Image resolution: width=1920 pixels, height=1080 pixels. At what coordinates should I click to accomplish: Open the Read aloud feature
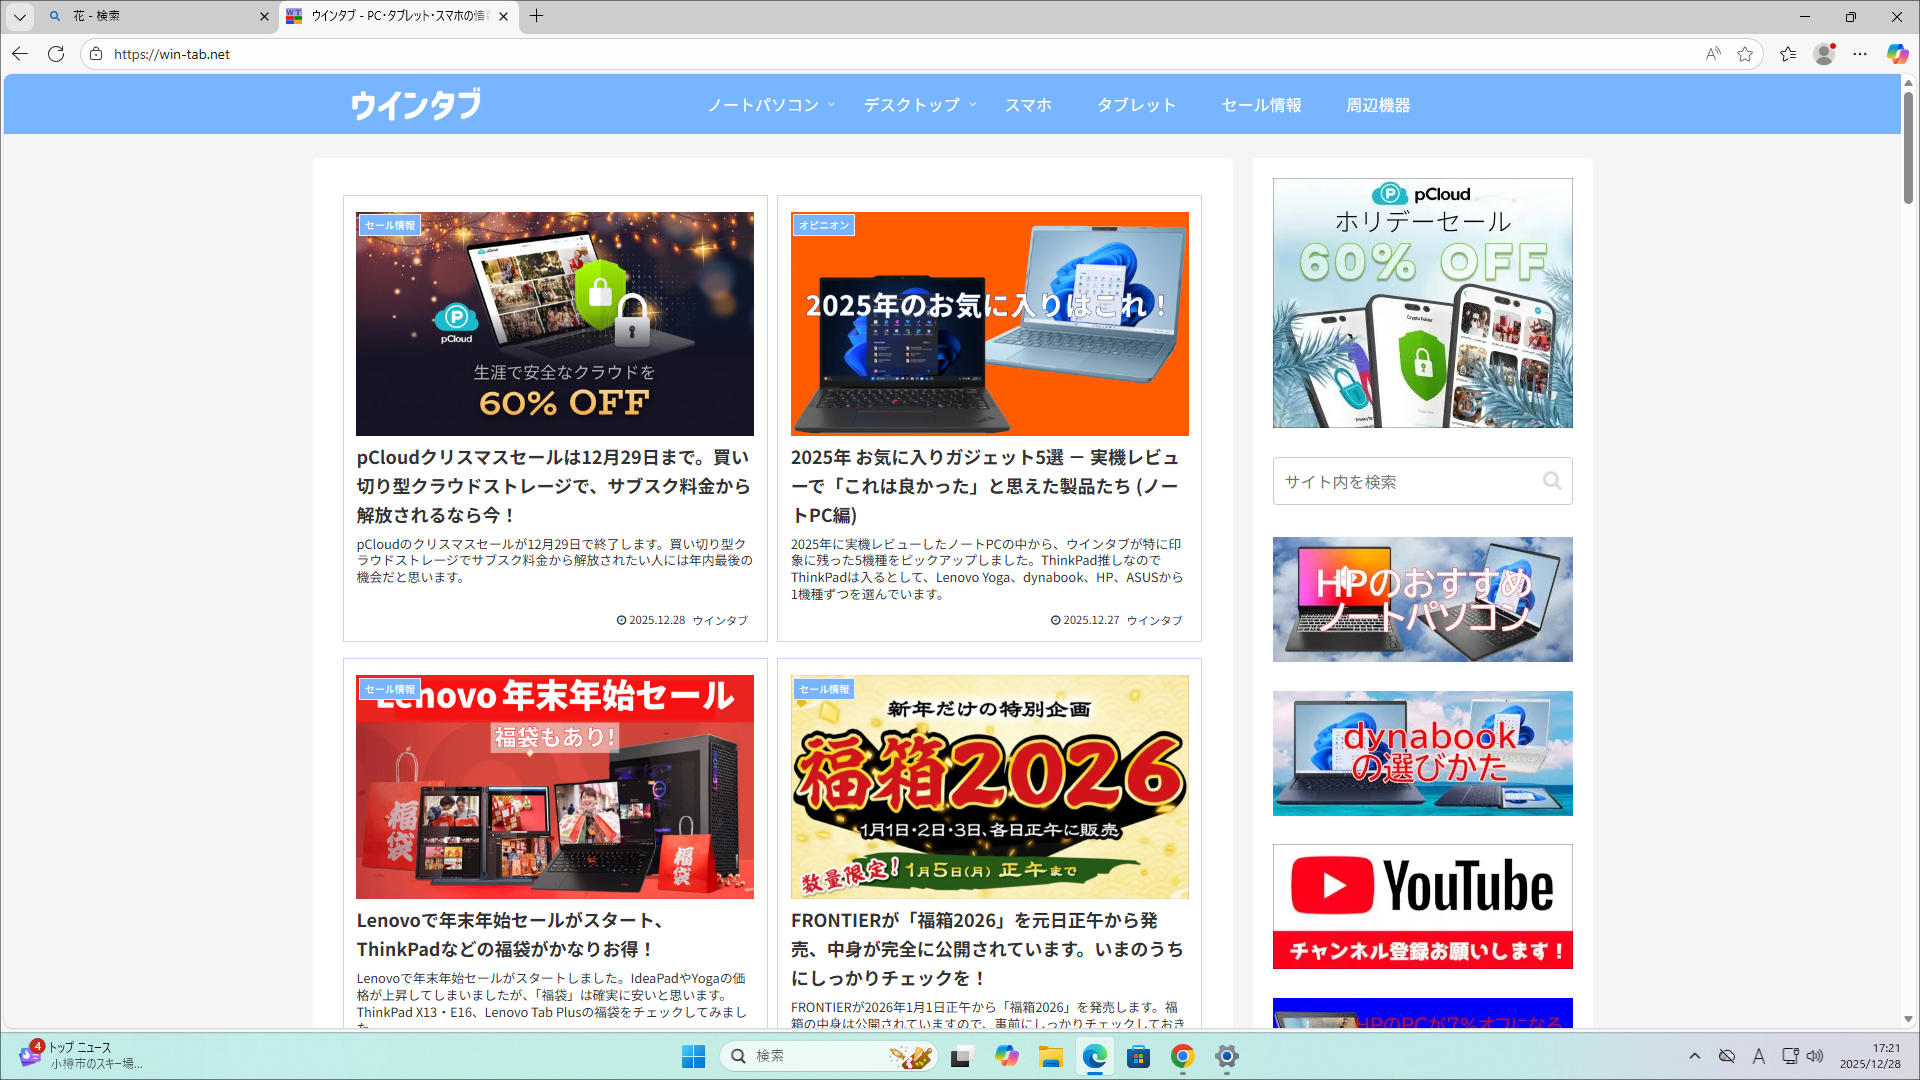[x=1712, y=54]
